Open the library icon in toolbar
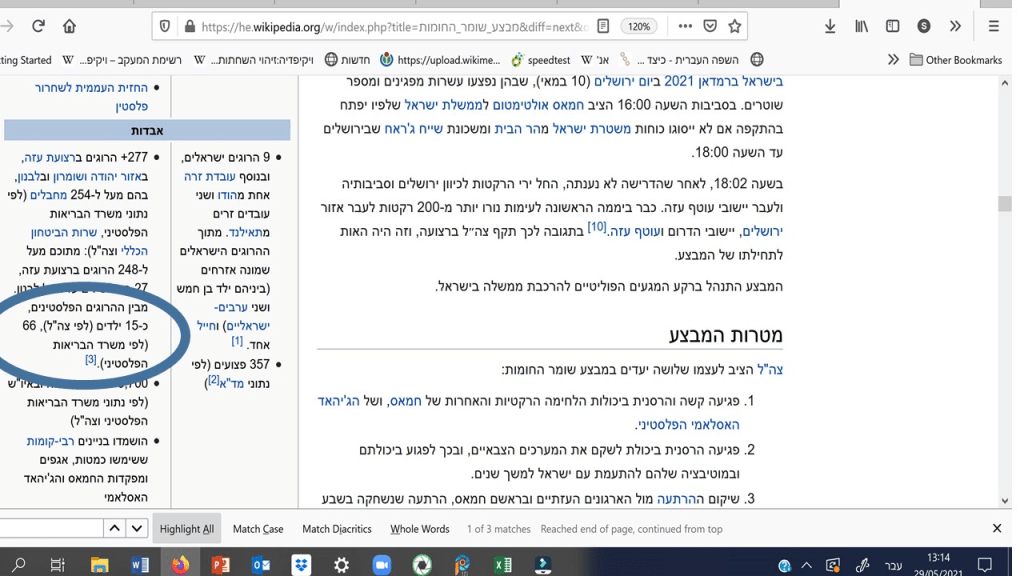The width and height of the screenshot is (1024, 576). (x=861, y=27)
